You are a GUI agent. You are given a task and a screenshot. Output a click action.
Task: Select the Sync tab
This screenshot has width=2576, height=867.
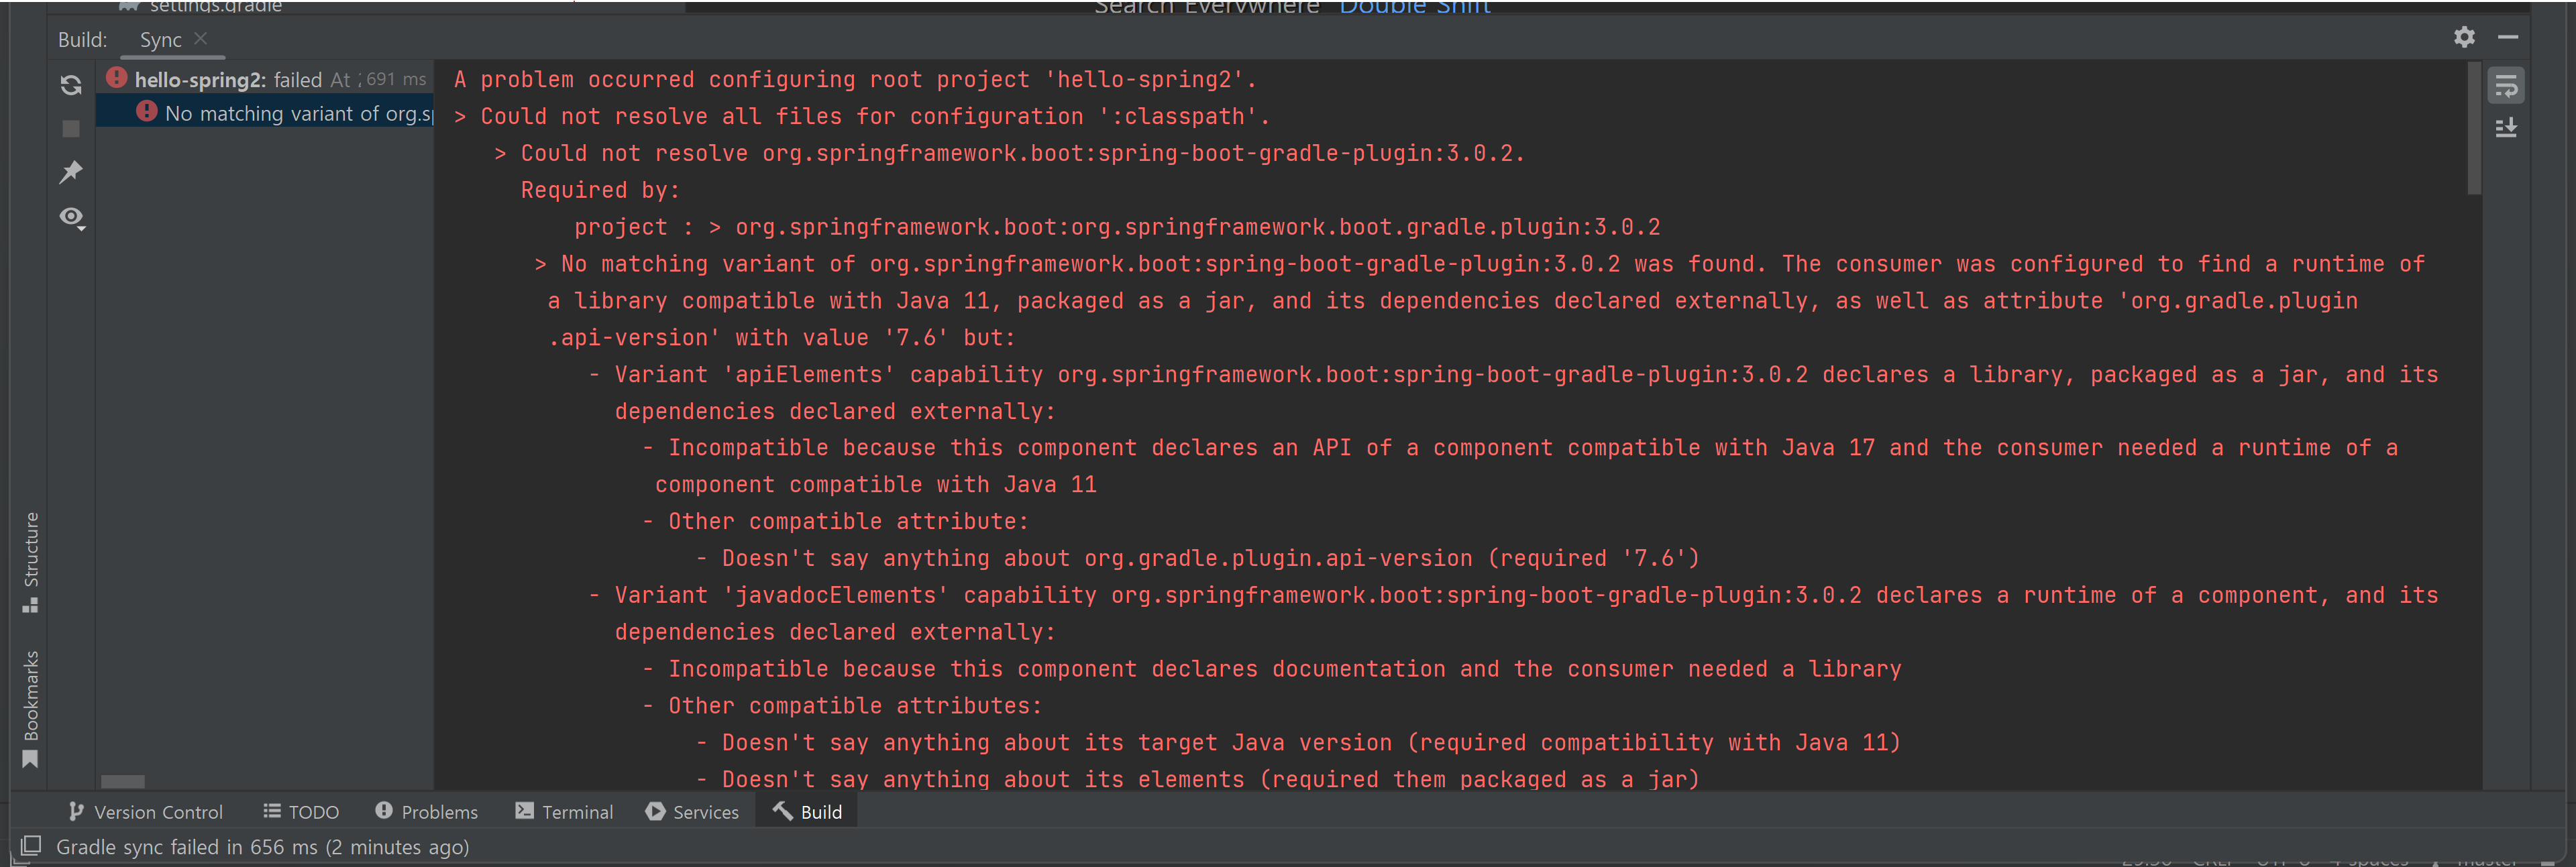[x=160, y=40]
